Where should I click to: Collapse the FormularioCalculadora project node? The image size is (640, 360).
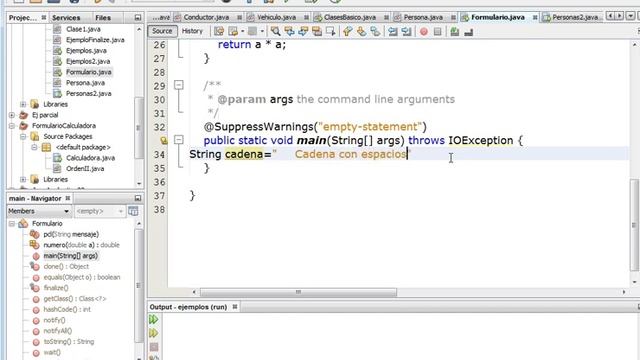click(12, 126)
